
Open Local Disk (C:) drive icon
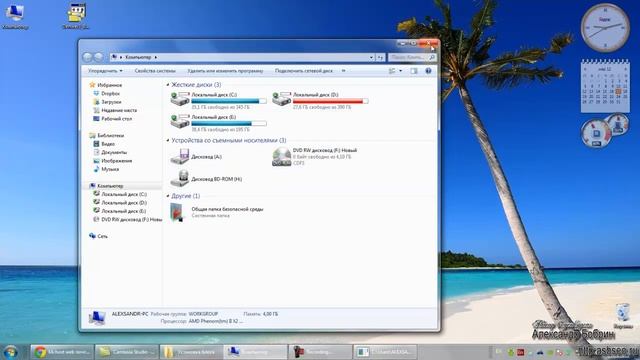click(180, 100)
